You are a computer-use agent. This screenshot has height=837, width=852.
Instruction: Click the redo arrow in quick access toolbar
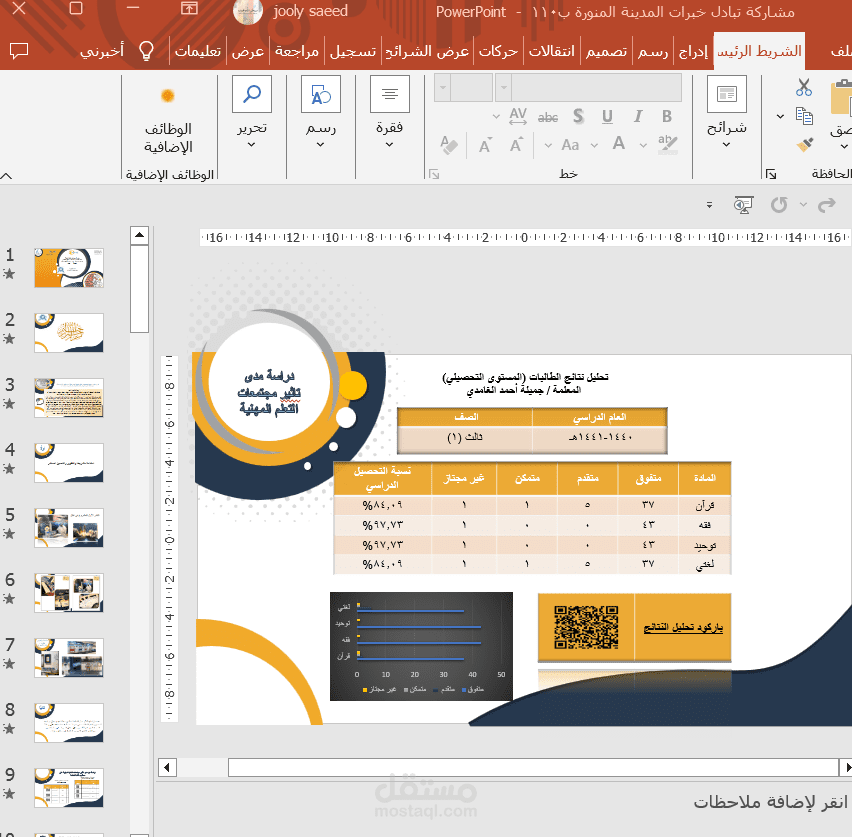(826, 205)
